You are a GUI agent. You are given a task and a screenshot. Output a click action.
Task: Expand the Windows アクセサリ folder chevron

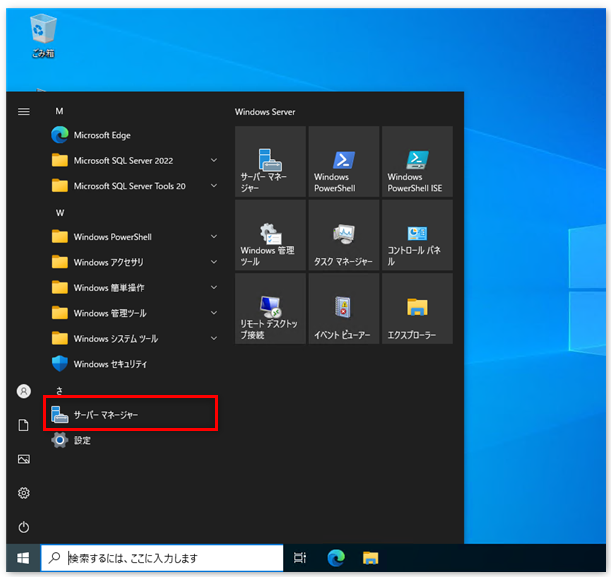[214, 262]
